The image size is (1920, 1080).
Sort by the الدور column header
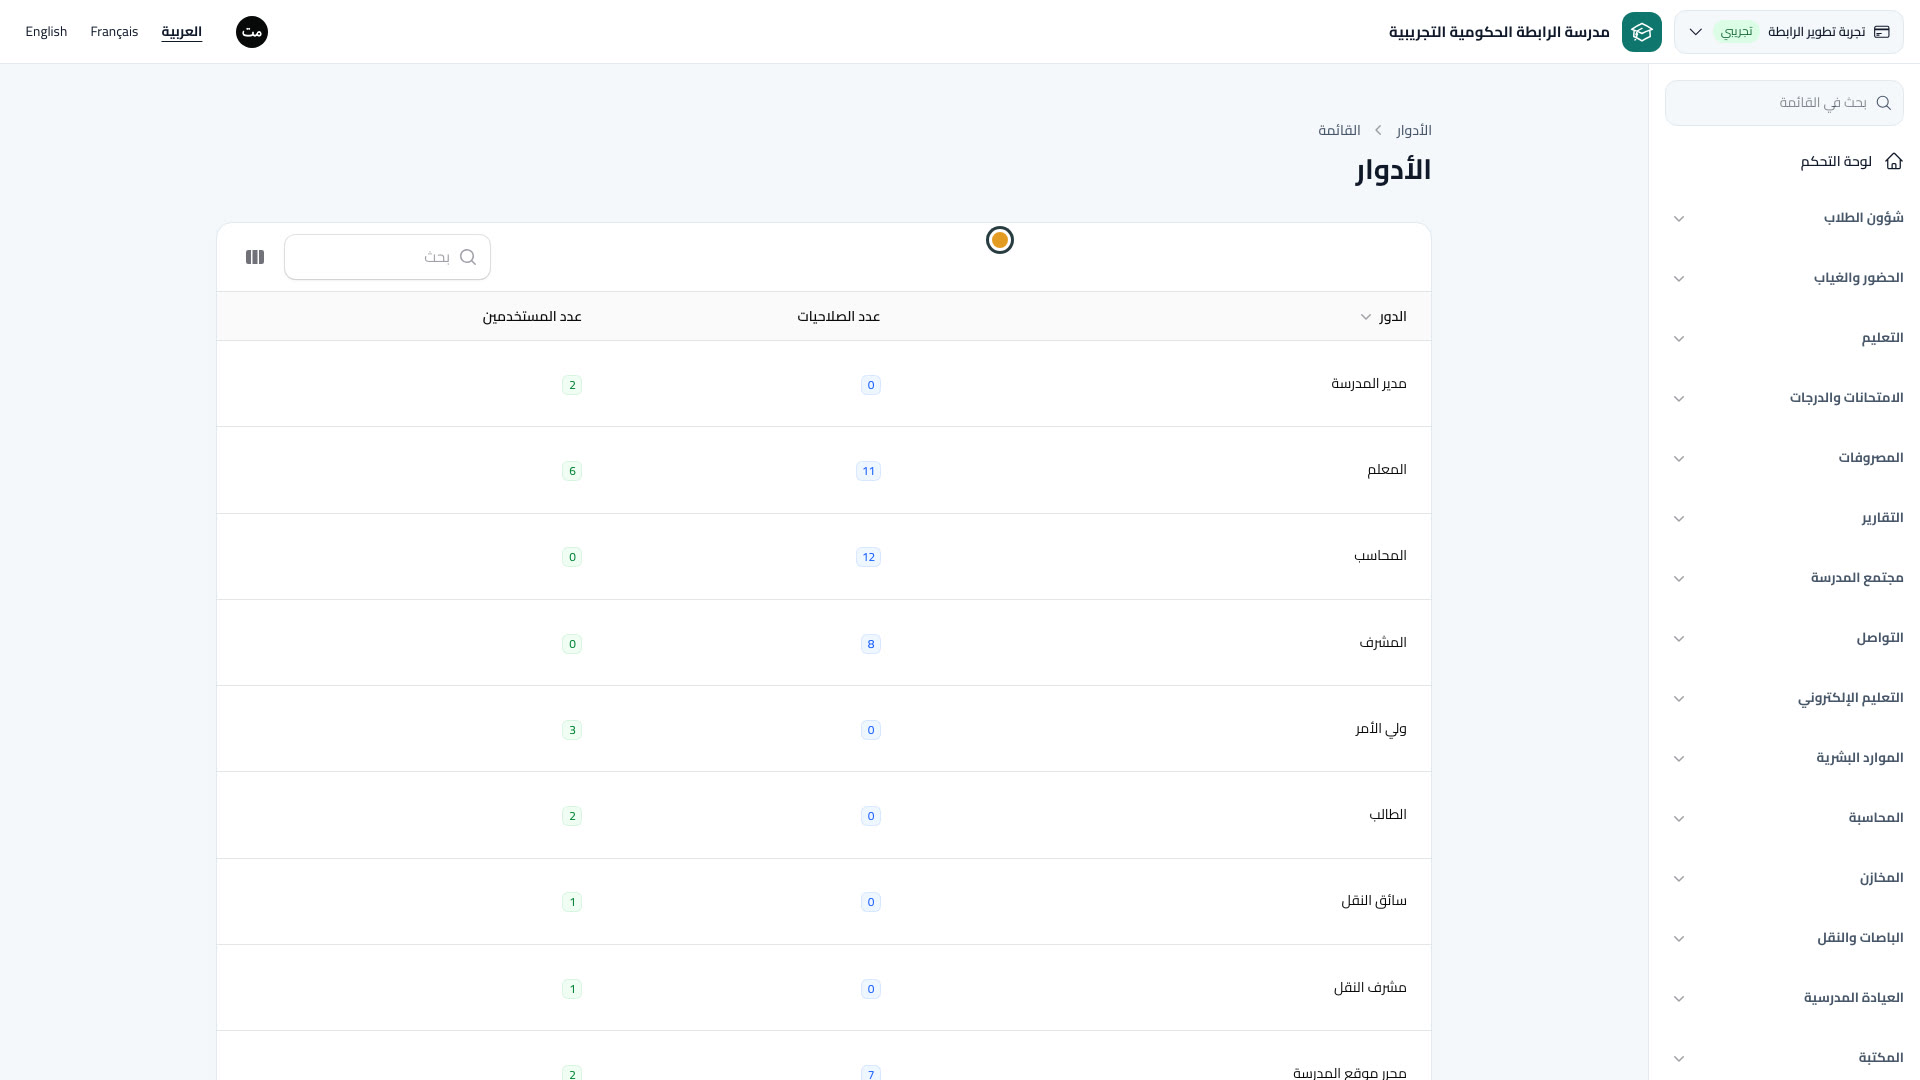(1384, 317)
